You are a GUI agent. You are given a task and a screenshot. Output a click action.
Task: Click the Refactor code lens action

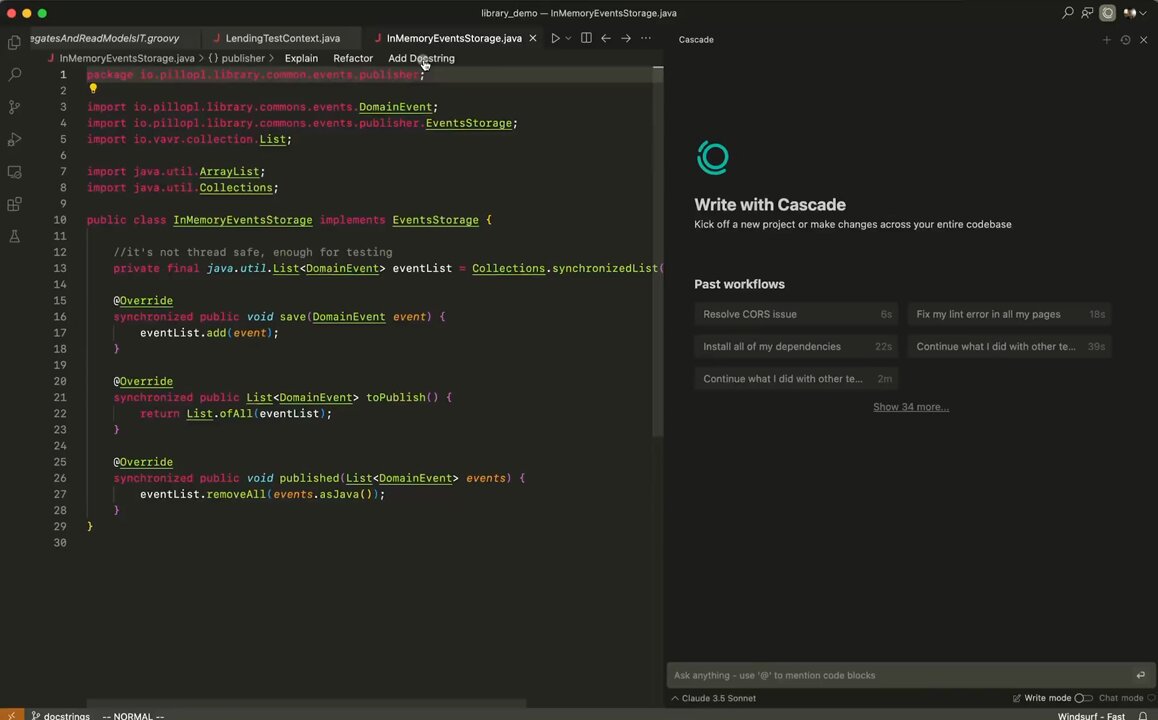click(x=353, y=58)
